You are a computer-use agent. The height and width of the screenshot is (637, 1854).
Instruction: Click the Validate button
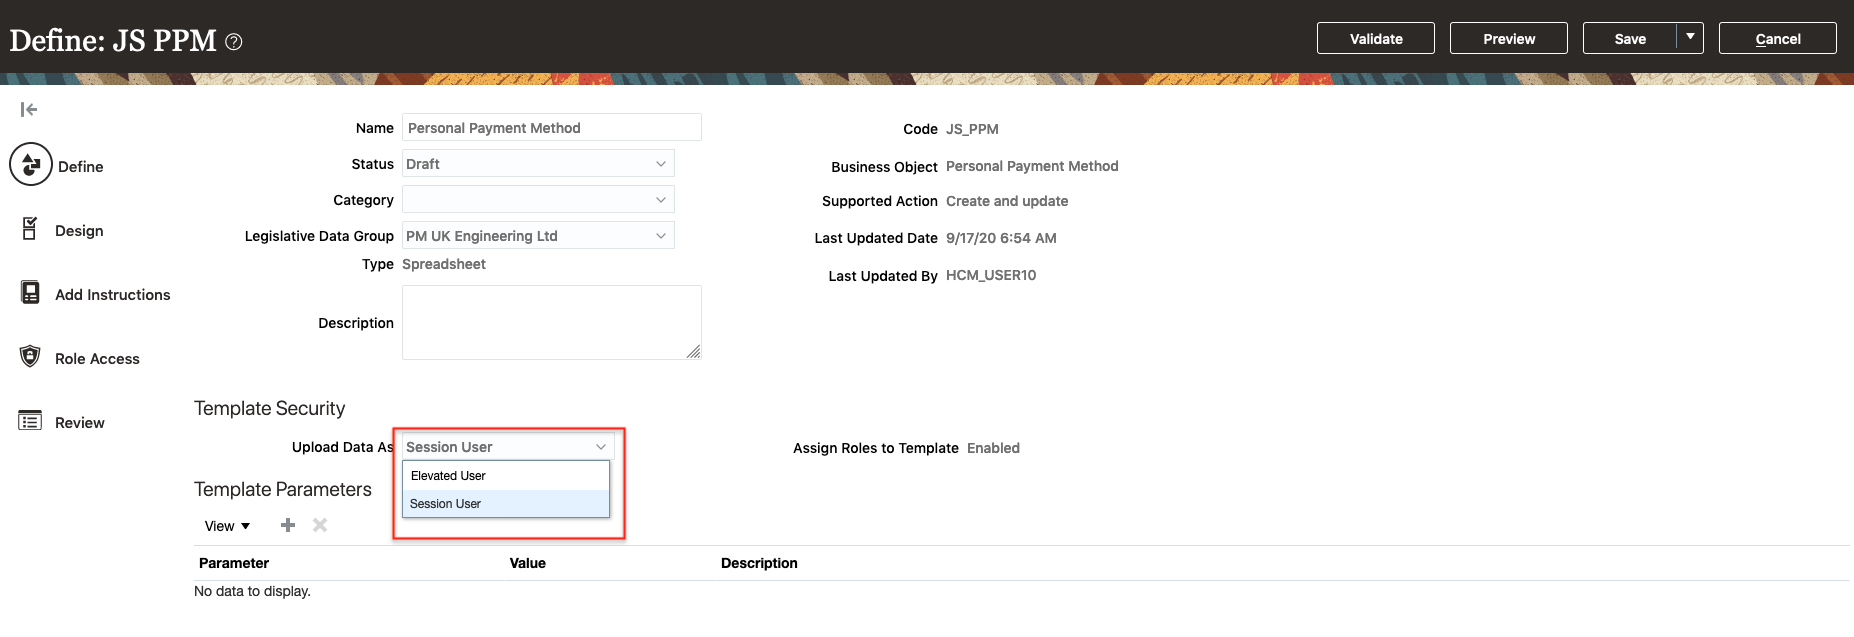[1375, 39]
